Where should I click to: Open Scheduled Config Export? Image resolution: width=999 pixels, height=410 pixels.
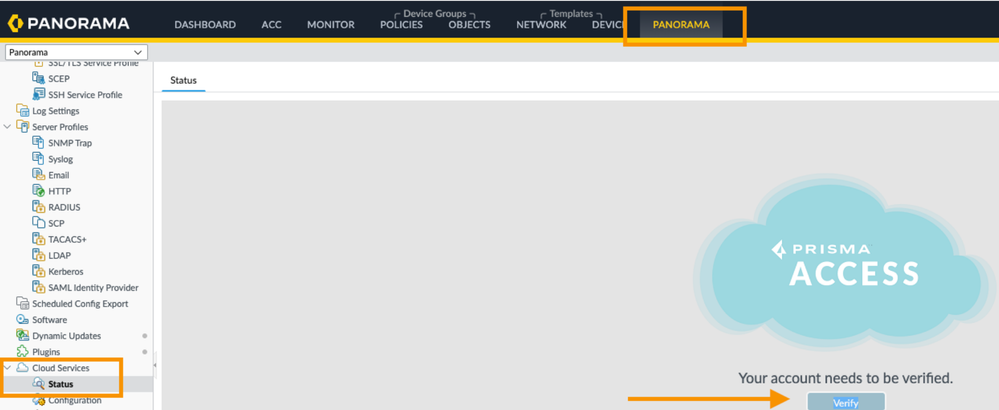[x=80, y=304]
